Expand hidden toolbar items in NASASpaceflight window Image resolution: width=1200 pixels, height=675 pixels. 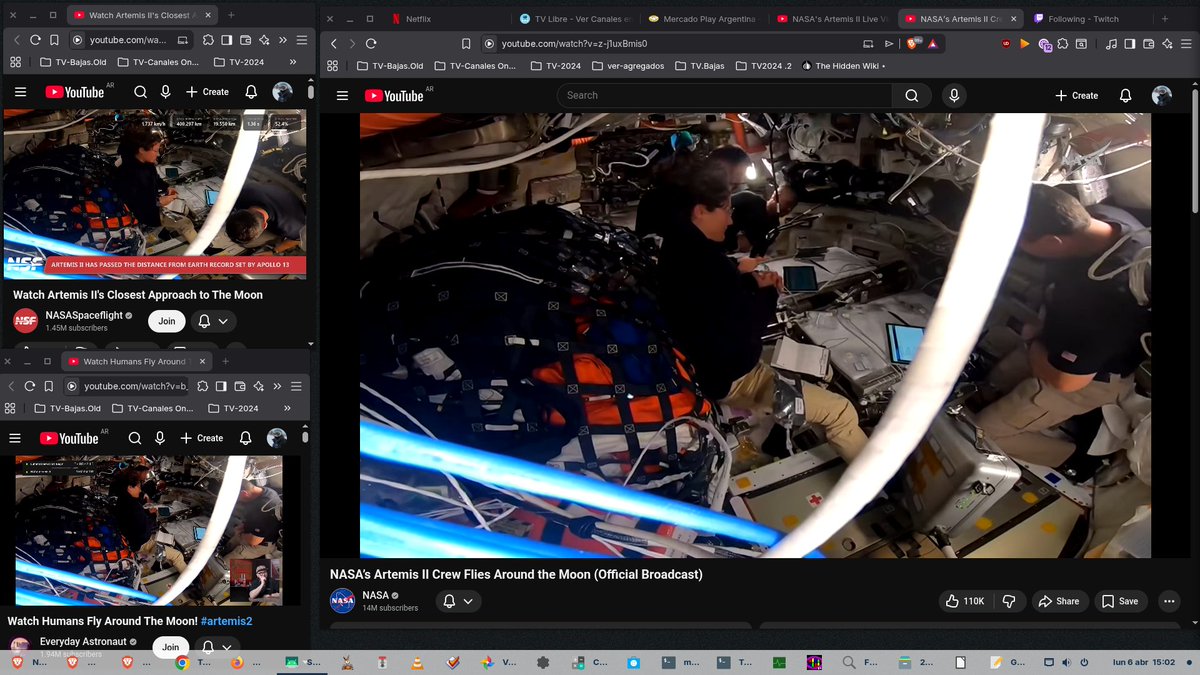click(x=283, y=40)
